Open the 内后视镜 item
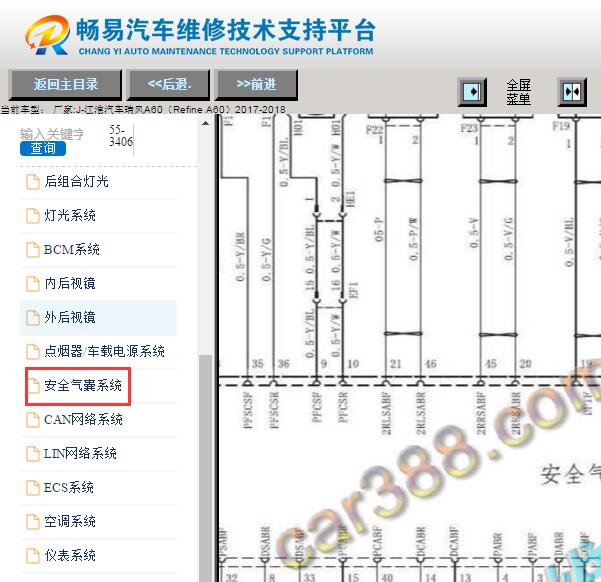The height and width of the screenshot is (582, 601). (99, 284)
